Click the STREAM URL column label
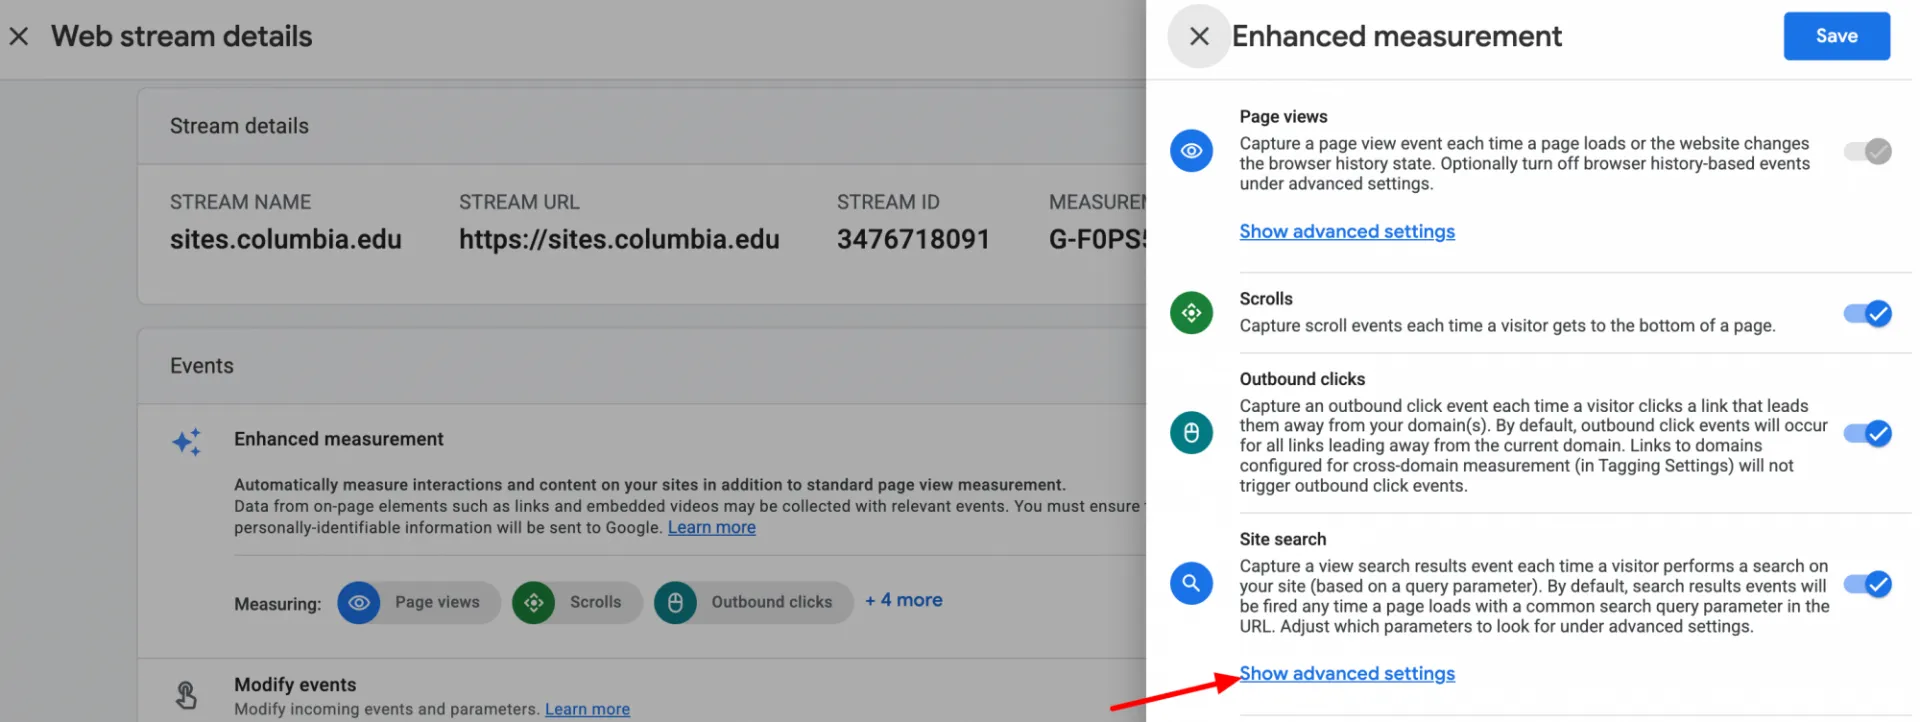 point(519,202)
